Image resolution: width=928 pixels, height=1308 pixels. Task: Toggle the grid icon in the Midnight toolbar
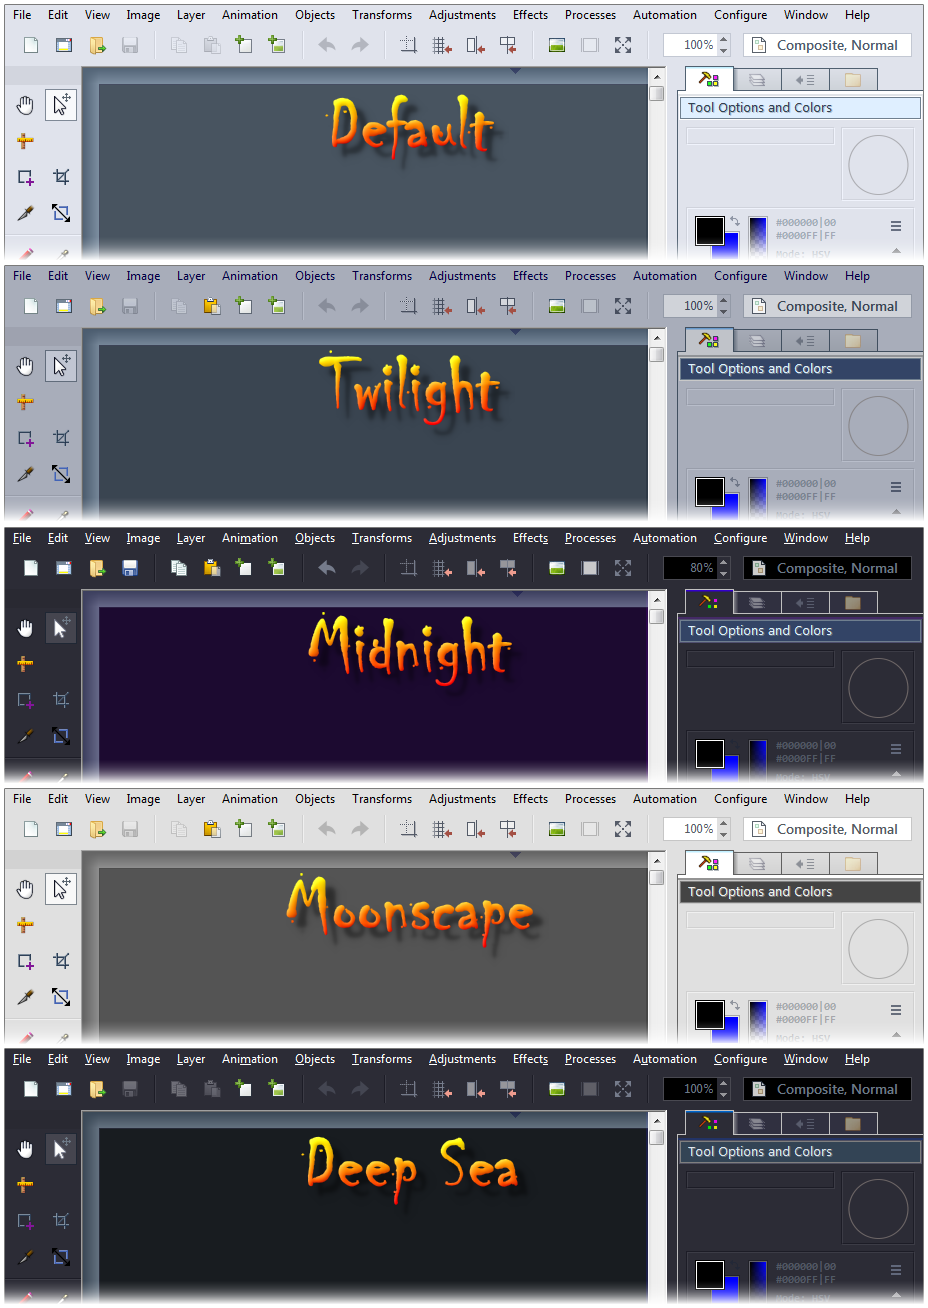(442, 568)
